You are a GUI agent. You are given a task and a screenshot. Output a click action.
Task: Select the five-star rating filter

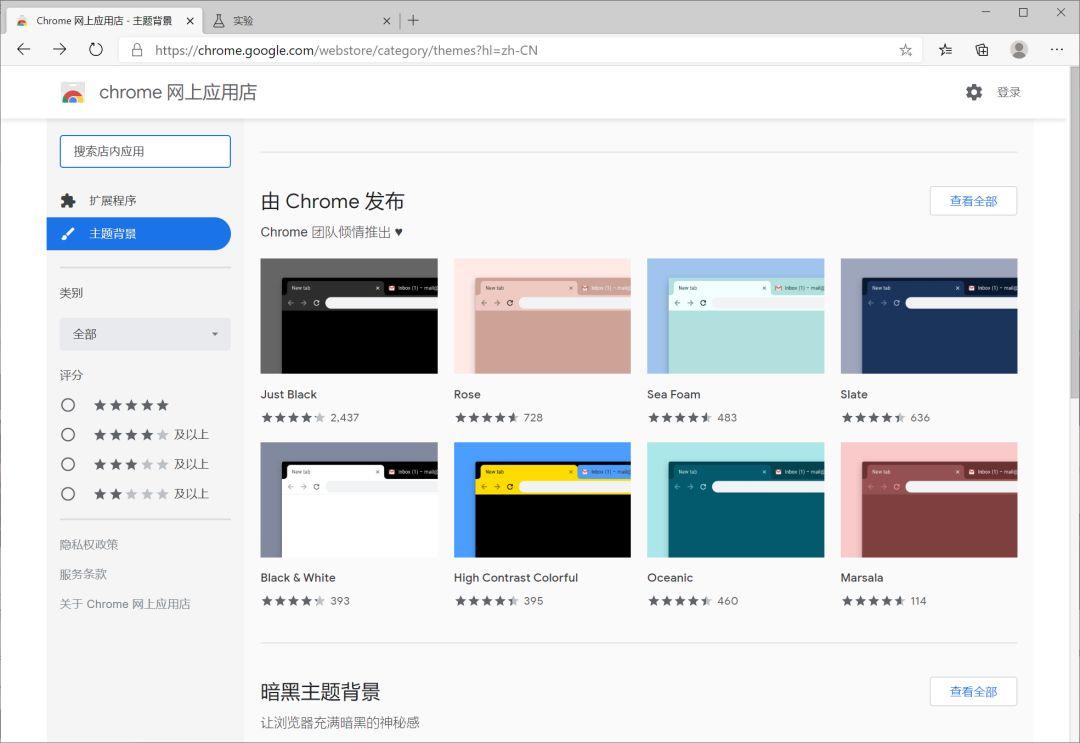click(x=68, y=405)
